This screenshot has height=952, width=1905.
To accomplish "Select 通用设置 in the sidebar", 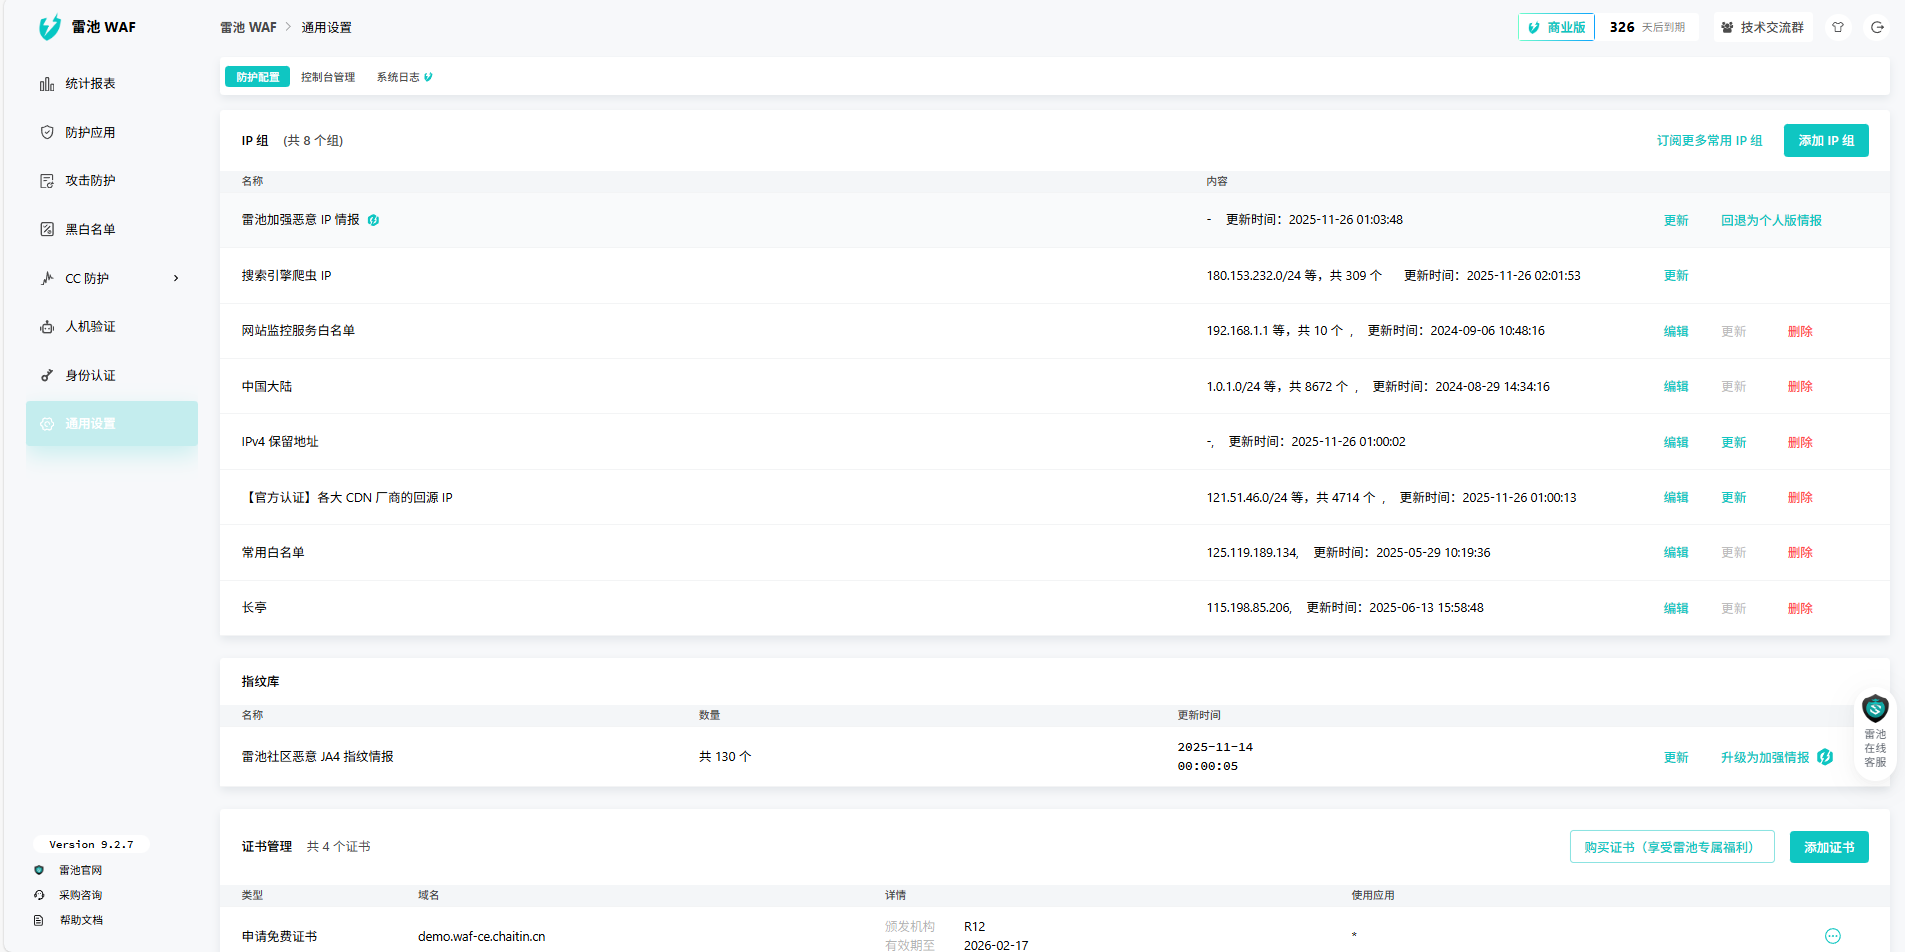I will [112, 424].
